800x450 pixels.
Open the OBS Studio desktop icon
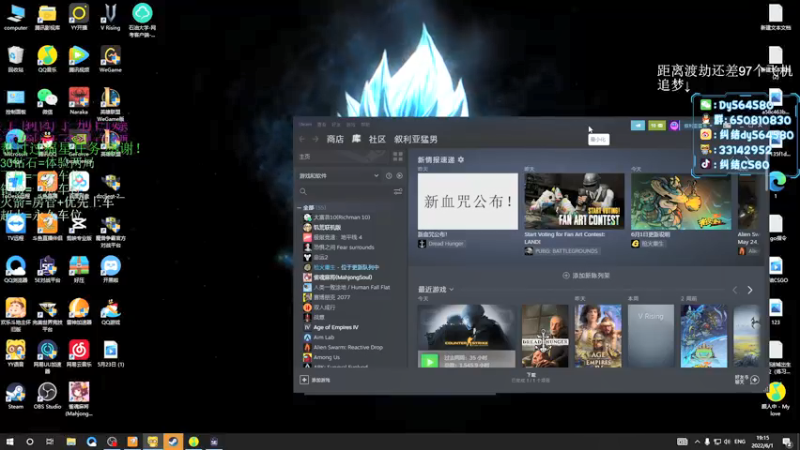[47, 396]
